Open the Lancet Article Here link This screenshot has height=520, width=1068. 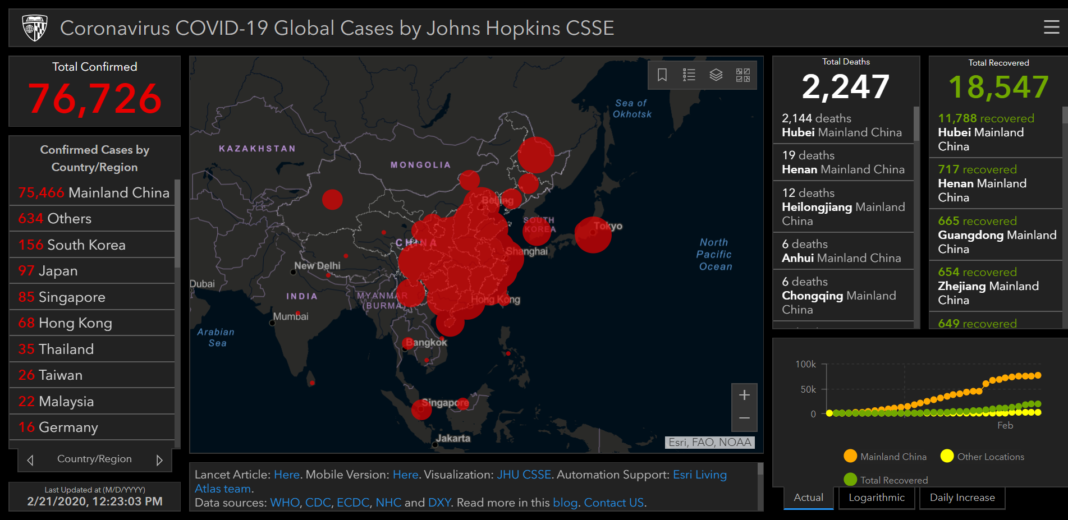click(286, 474)
